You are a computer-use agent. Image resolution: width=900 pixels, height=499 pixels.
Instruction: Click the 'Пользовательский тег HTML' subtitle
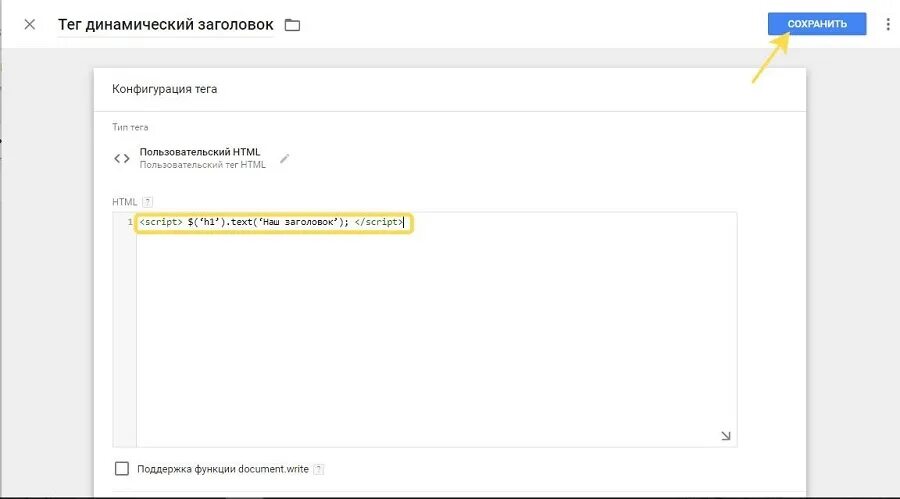pos(203,165)
